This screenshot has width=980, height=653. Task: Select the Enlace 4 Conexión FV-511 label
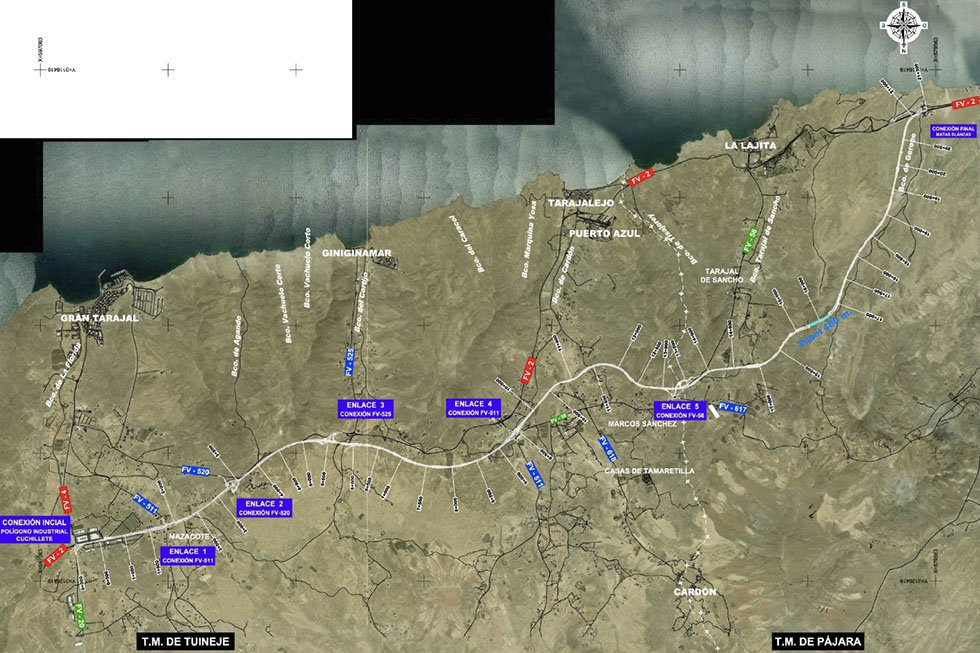click(474, 407)
